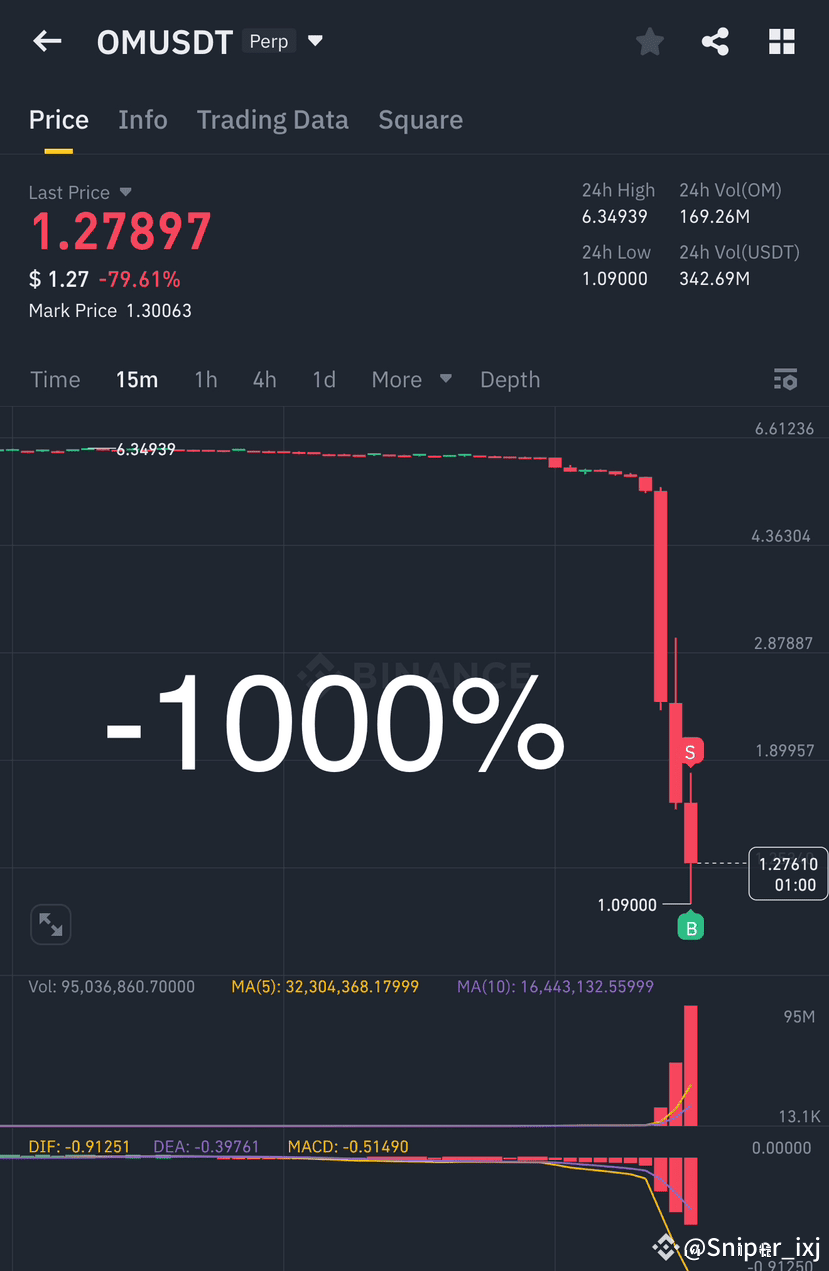Click the green B buy marker on chart
The image size is (829, 1271).
(690, 926)
